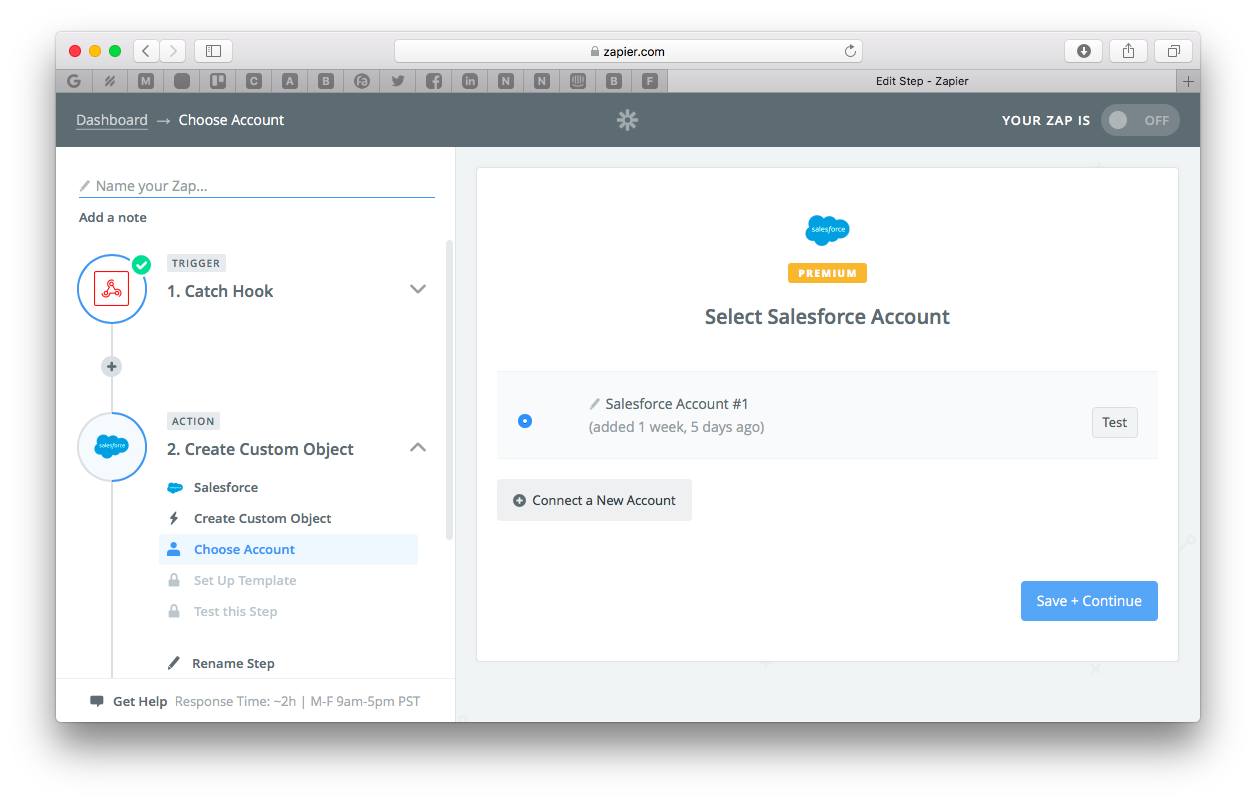Collapse the Catch Hook step with its chevron
Viewport: 1256px width, 802px height.
pyautogui.click(x=418, y=289)
